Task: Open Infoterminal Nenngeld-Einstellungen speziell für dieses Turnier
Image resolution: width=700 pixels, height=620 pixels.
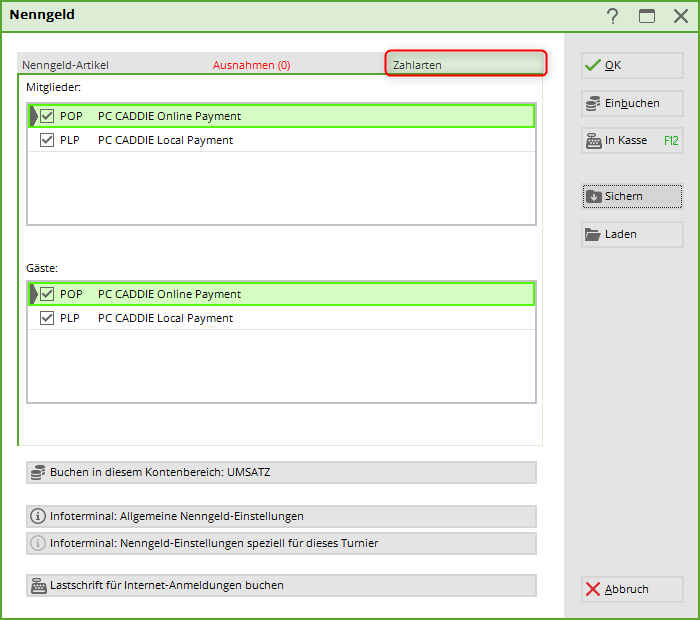Action: tap(281, 543)
